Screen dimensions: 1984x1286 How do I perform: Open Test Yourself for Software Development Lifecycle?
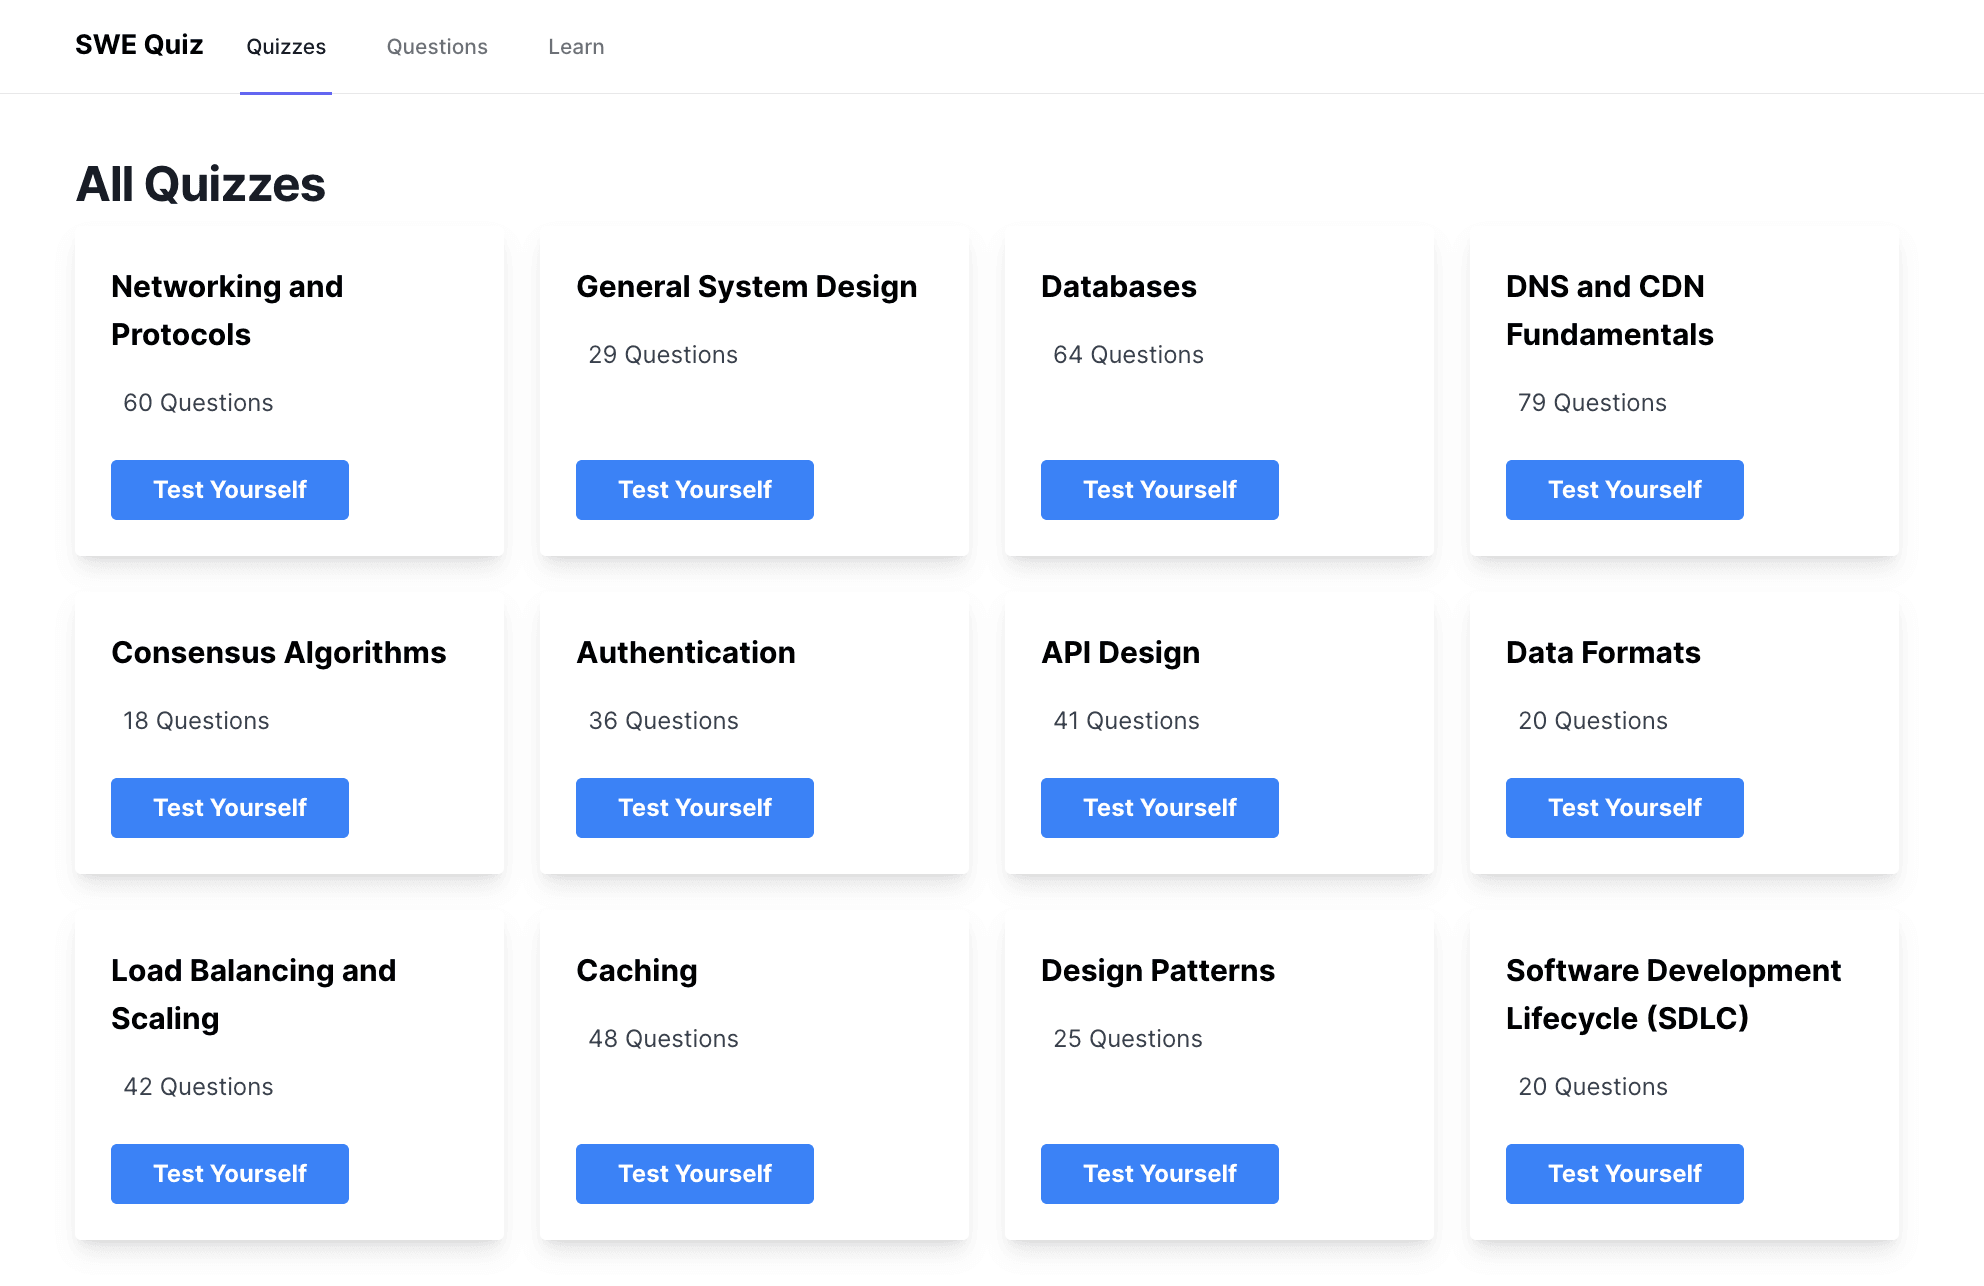[1625, 1173]
